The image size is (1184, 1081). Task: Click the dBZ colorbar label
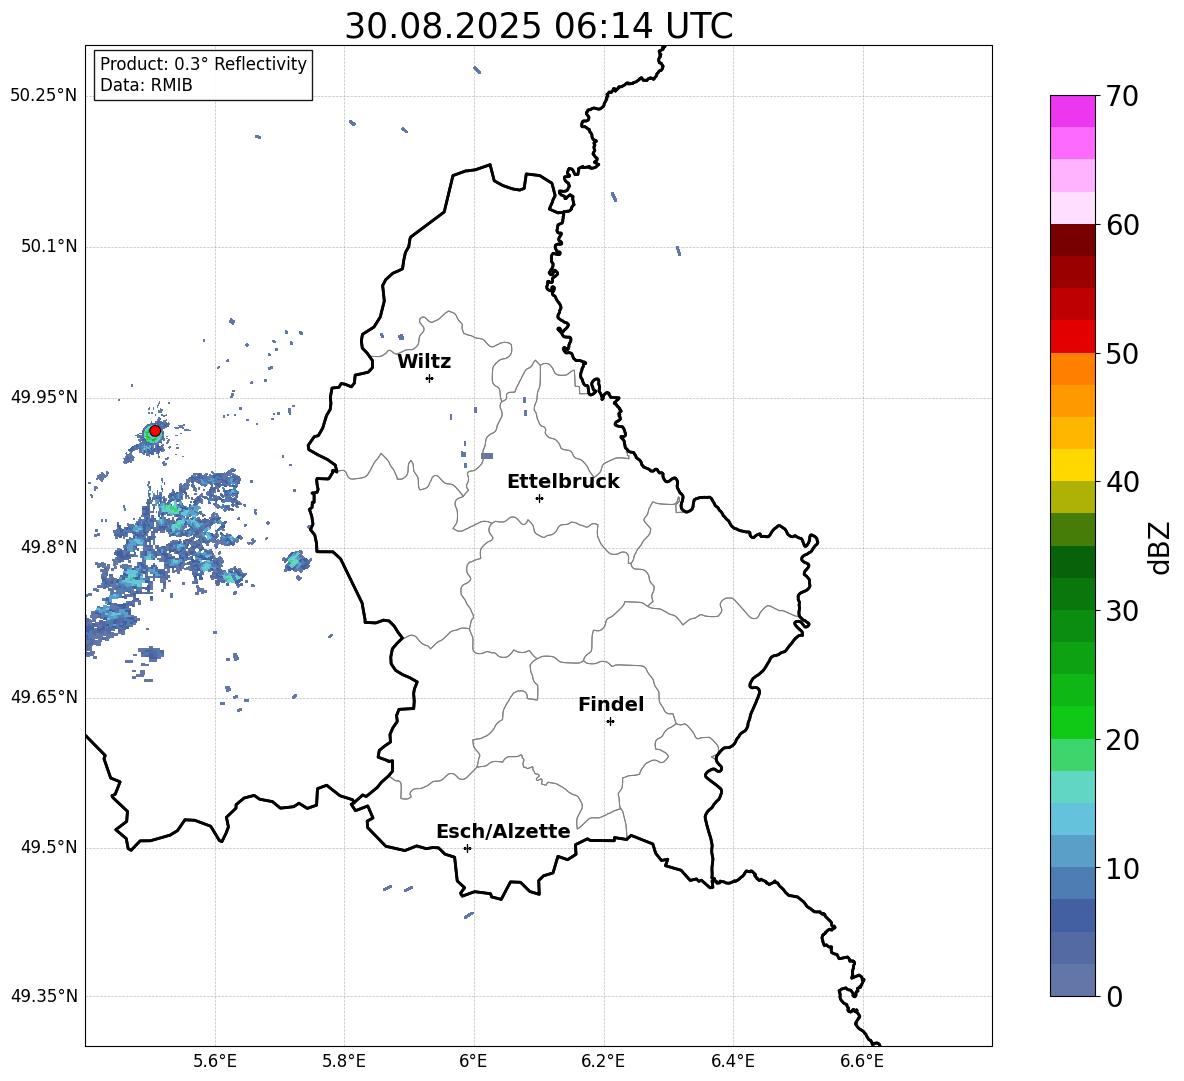(1161, 548)
